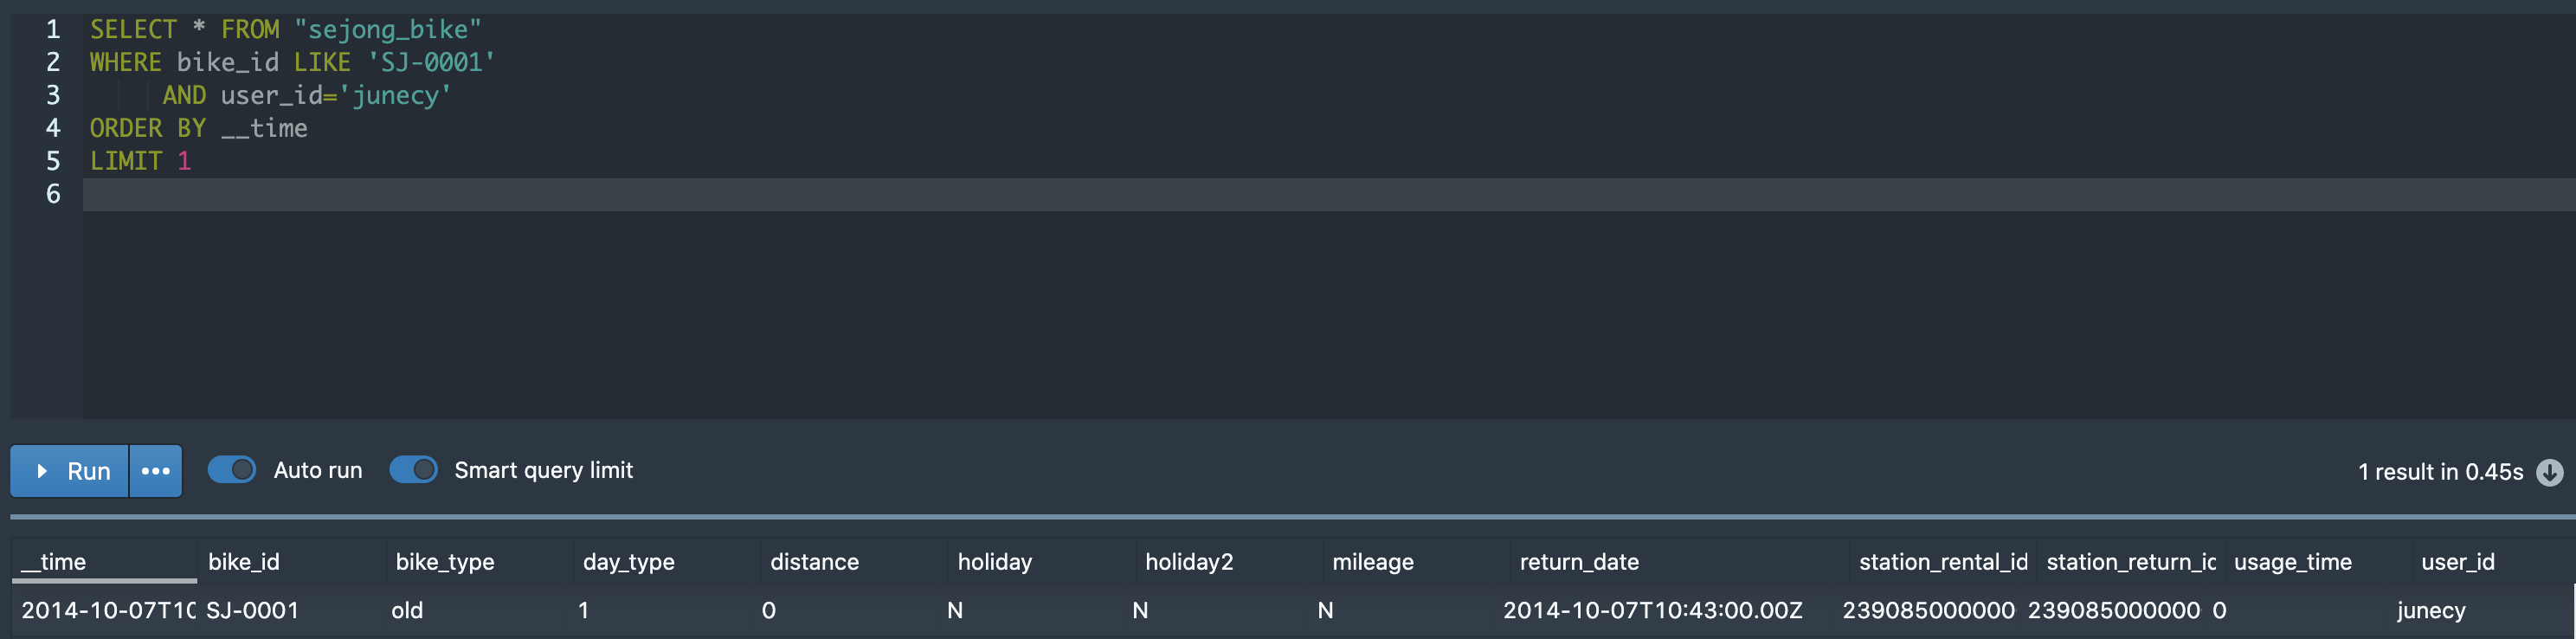Disable the Smart query limit switch
2576x639 pixels.
[413, 470]
